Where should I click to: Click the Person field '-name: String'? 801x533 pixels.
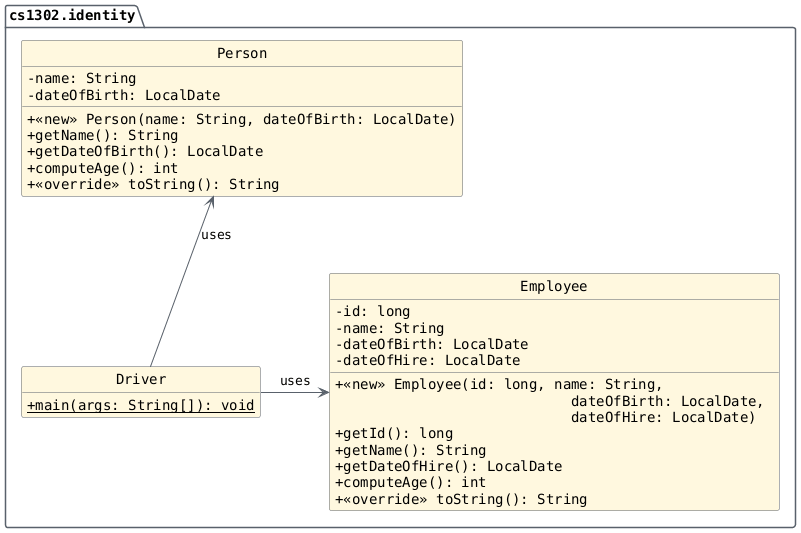point(82,78)
